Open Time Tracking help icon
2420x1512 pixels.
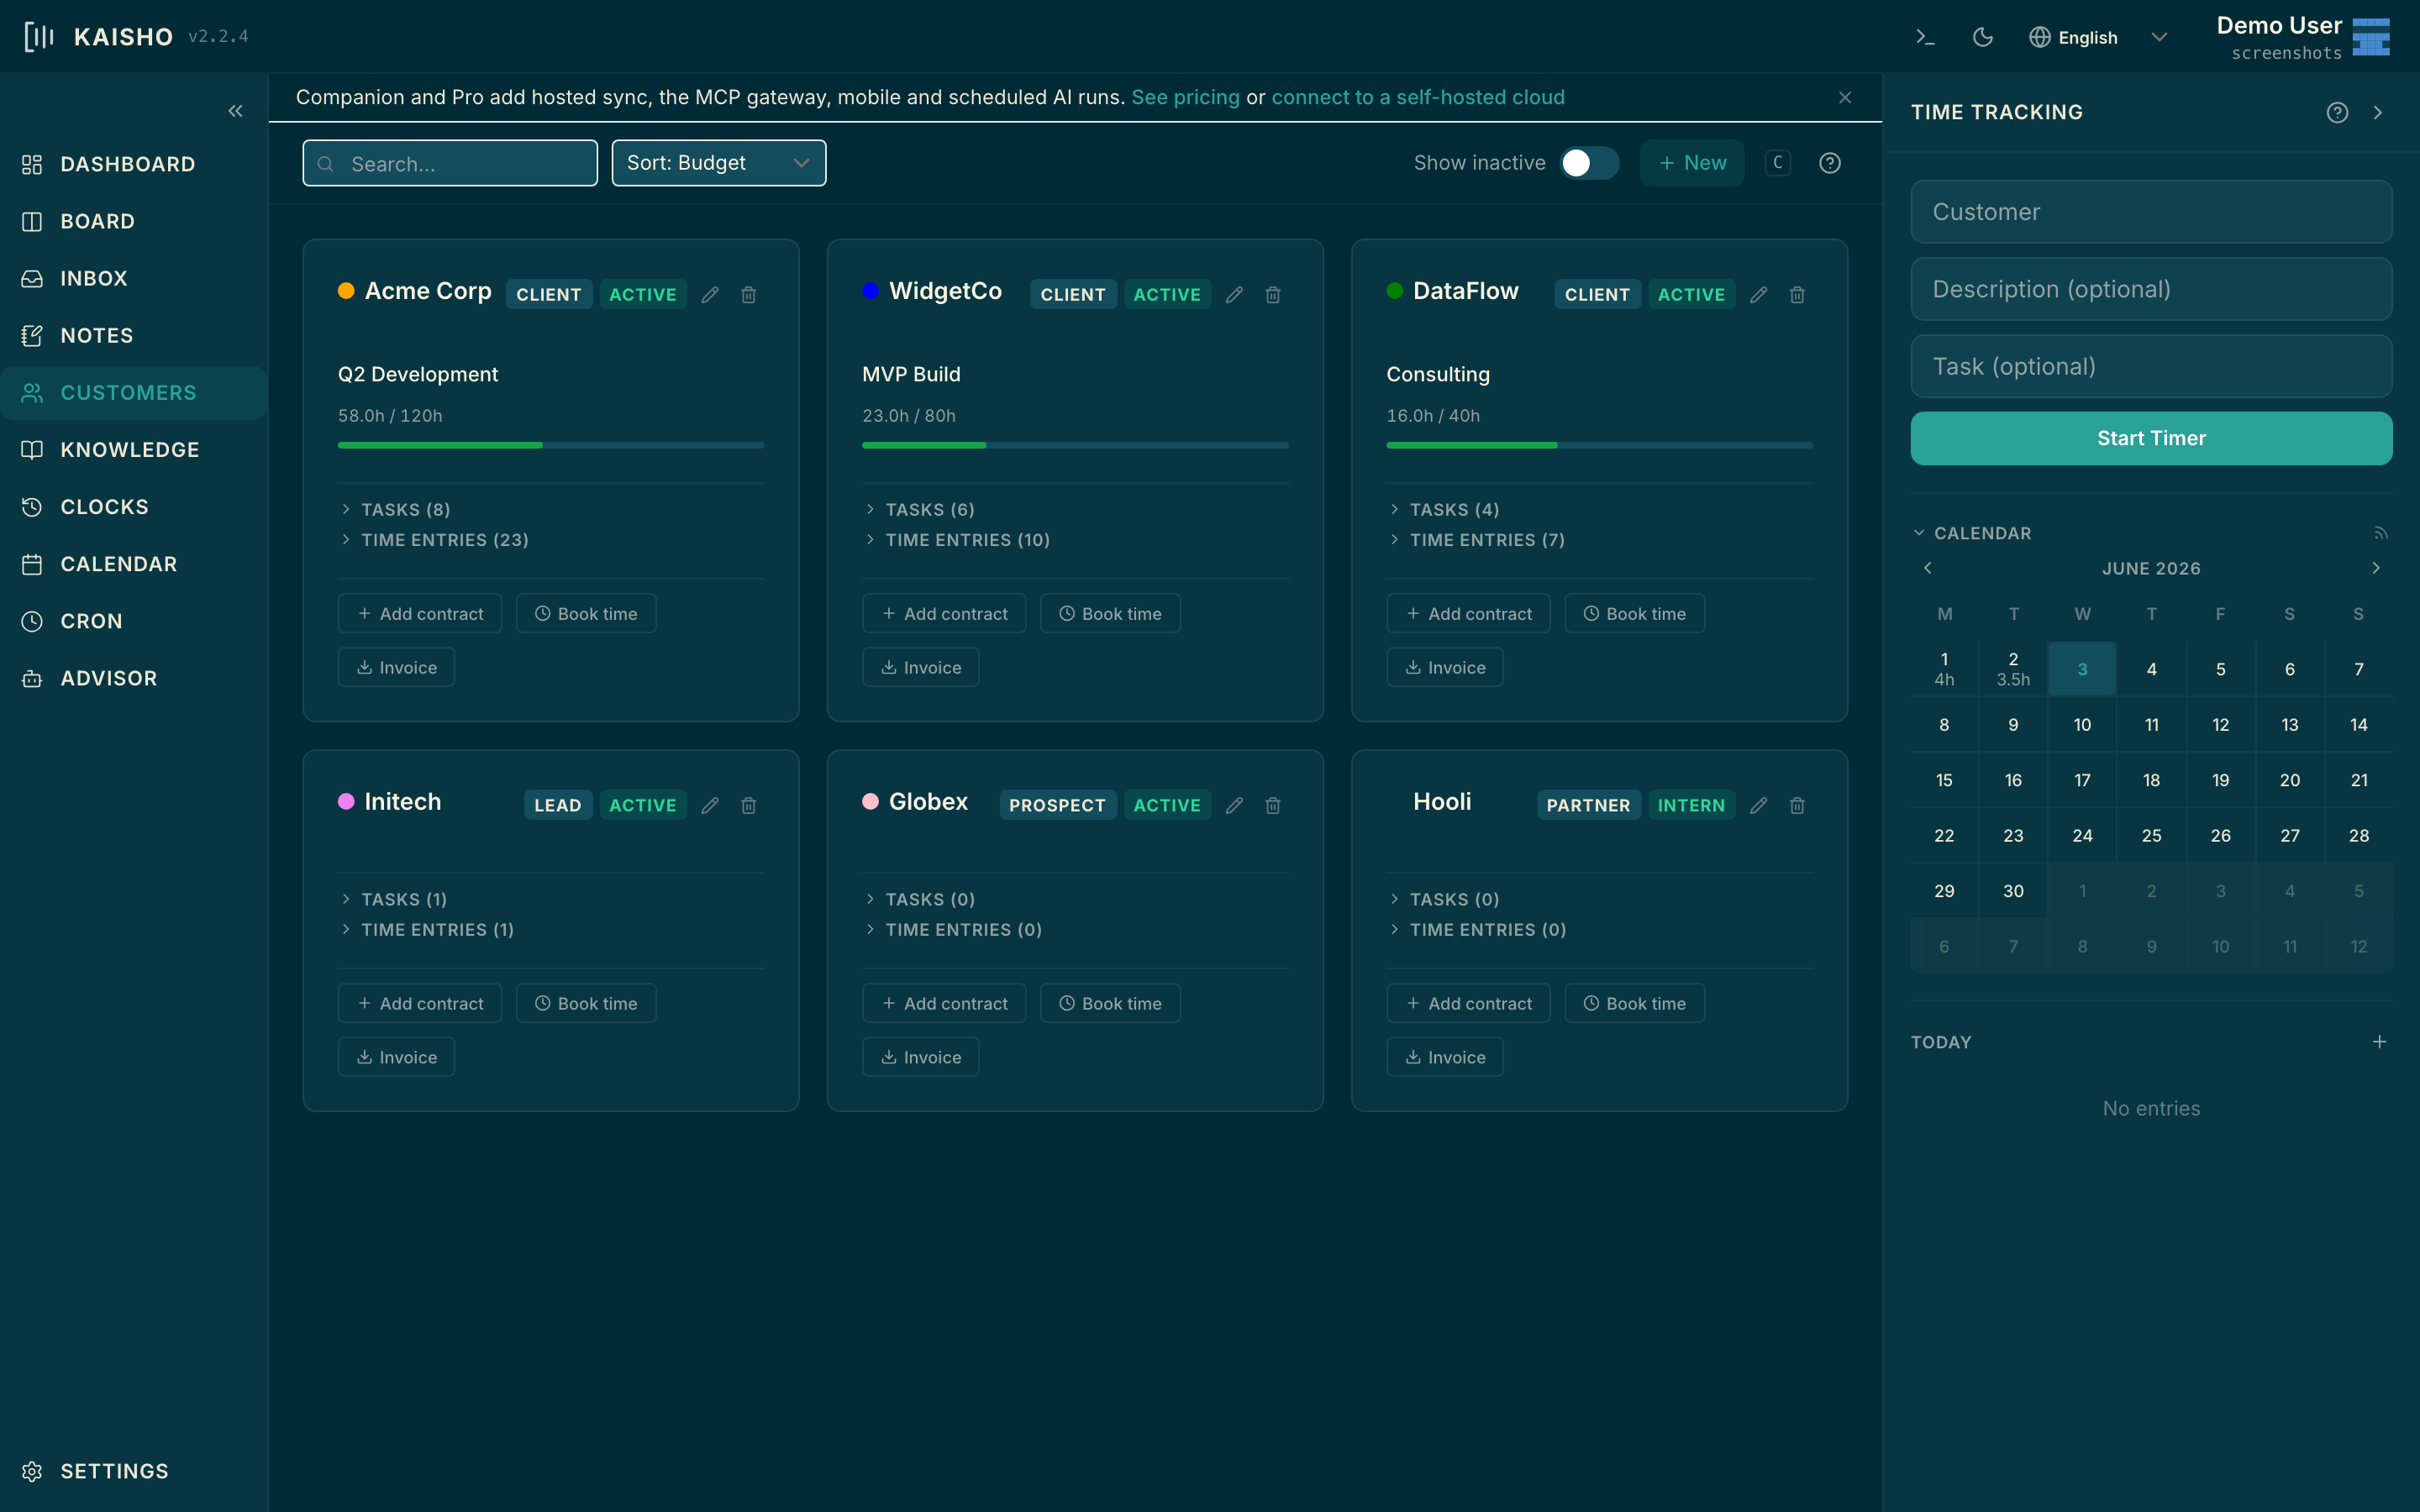tap(2337, 112)
